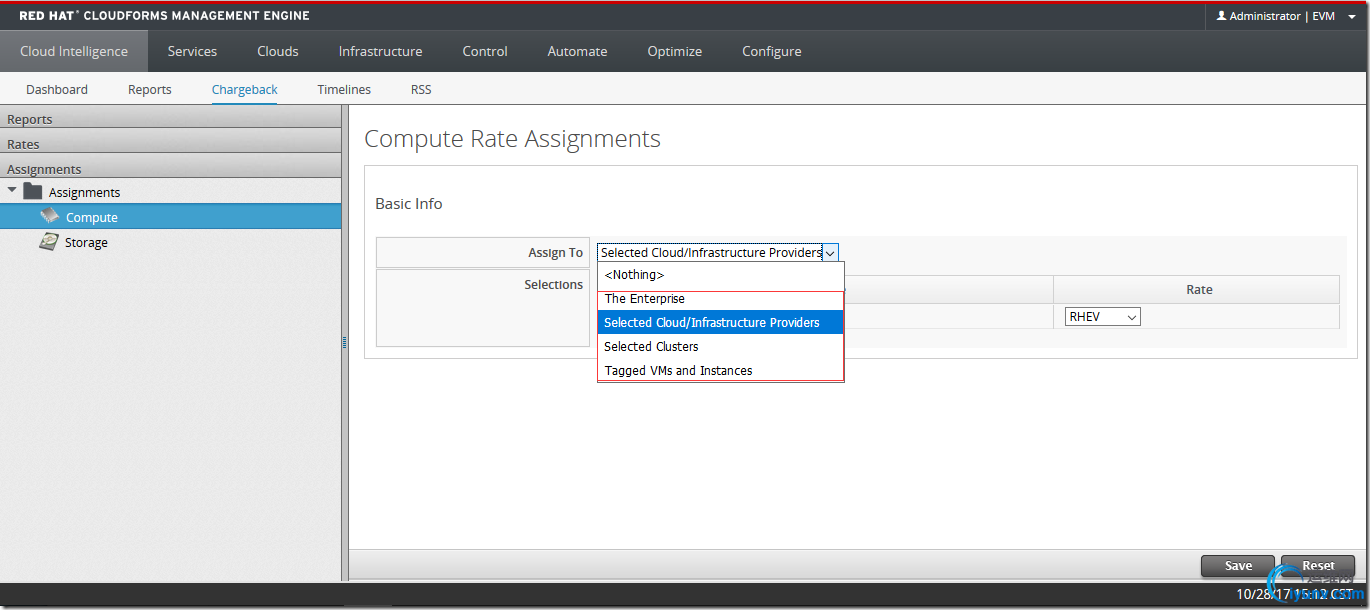The image size is (1370, 610).
Task: Switch to the RSS tab
Action: click(421, 89)
